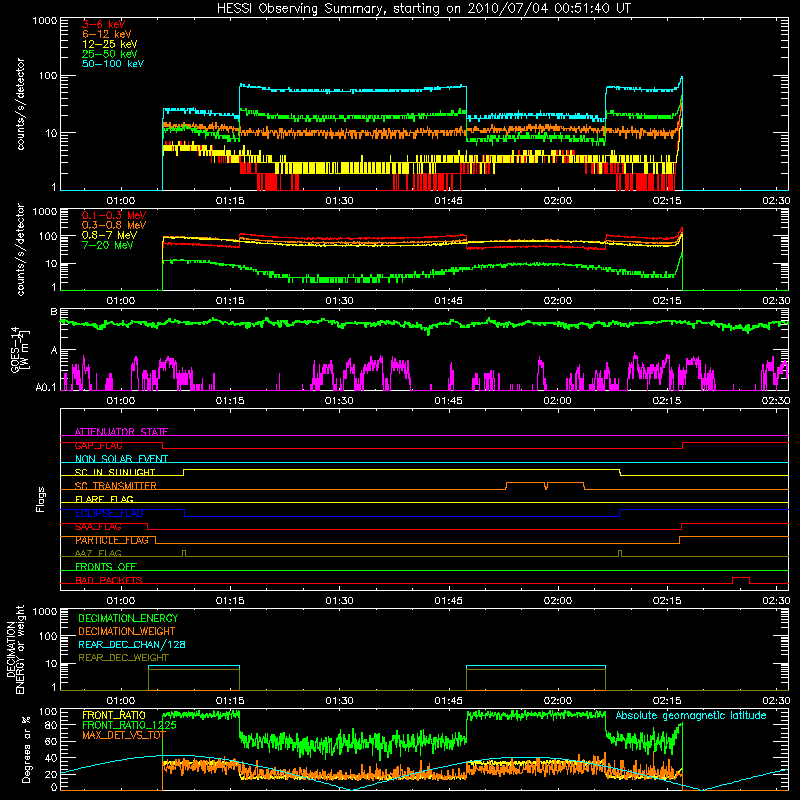Screen dimensions: 800x800
Task: Select the GAP_FLAG label
Action: coord(98,445)
